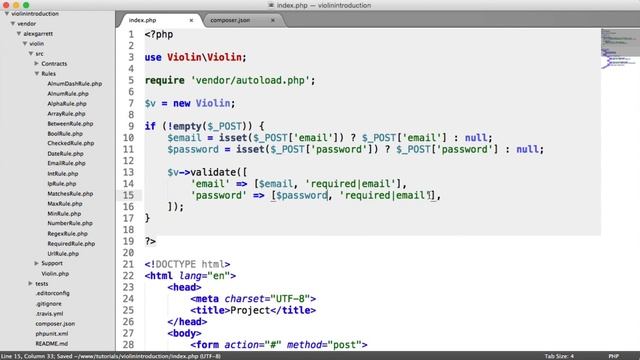640x360 pixels.
Task: Change Tab Size setting in status bar
Action: click(x=559, y=356)
